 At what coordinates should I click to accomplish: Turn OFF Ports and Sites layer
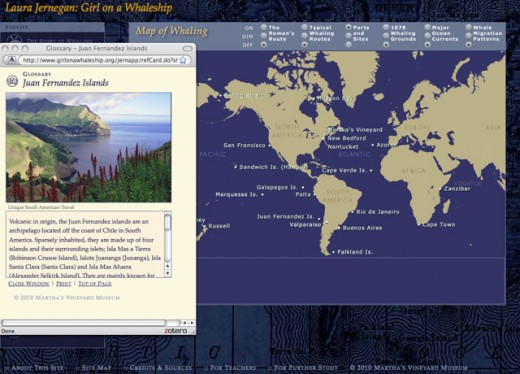tap(348, 45)
